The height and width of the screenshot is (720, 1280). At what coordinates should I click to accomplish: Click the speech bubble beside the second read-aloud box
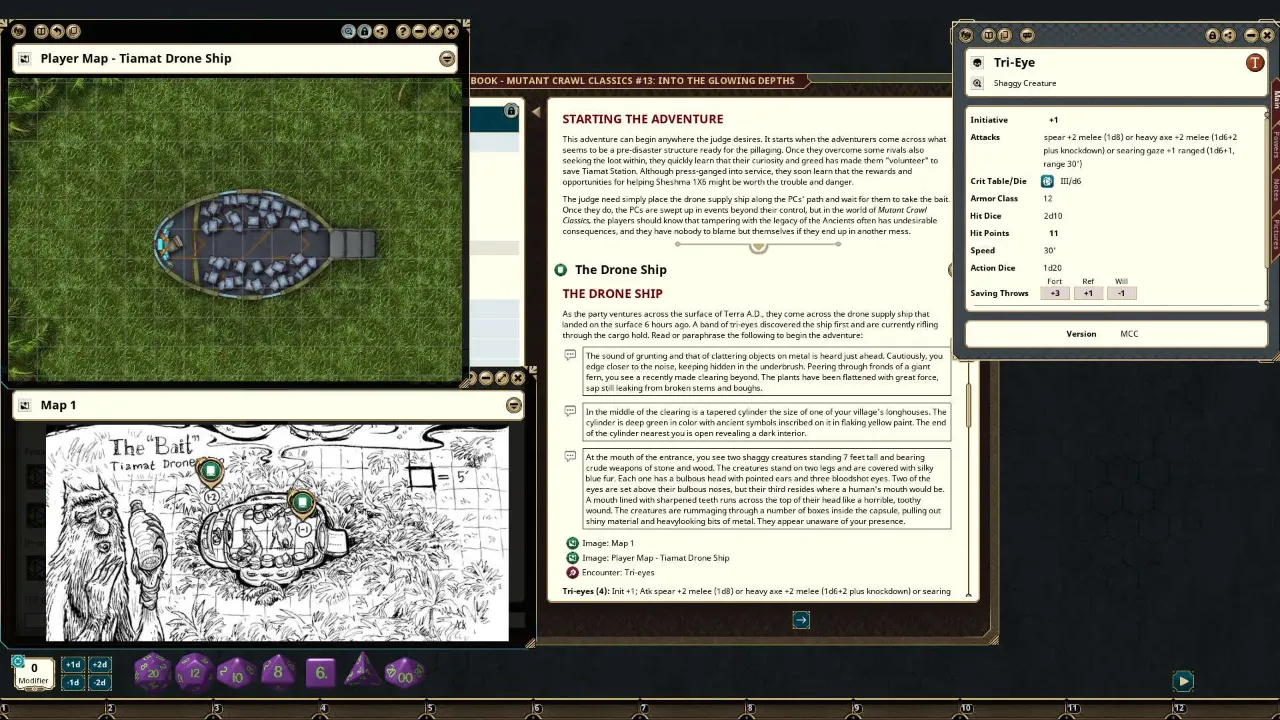point(570,411)
